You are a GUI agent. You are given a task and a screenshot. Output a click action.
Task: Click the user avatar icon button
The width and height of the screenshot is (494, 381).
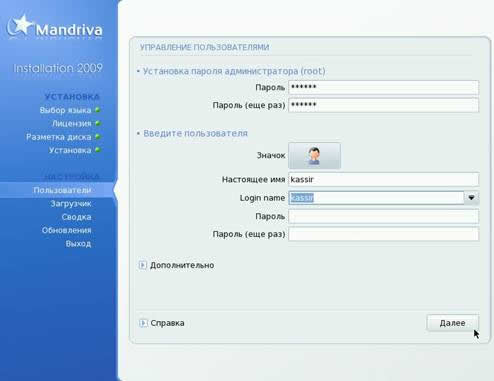[x=314, y=156]
